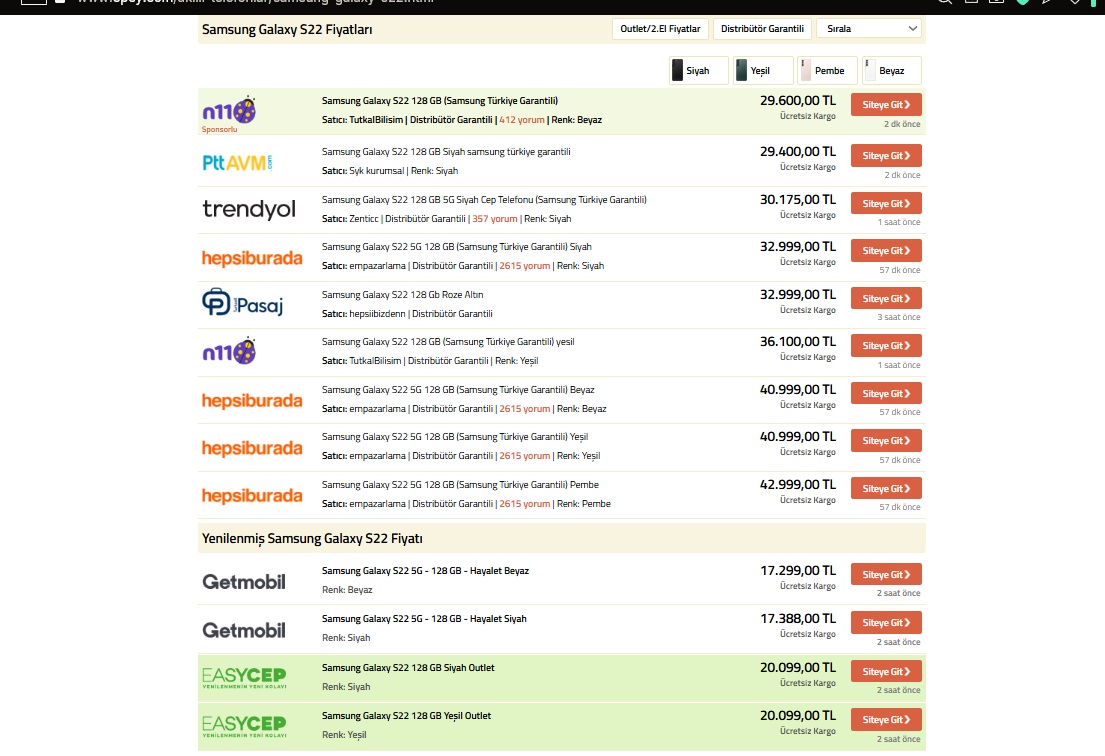This screenshot has width=1105, height=756.
Task: Click hepsiburada logo for Yeşil listing
Action: tap(252, 448)
